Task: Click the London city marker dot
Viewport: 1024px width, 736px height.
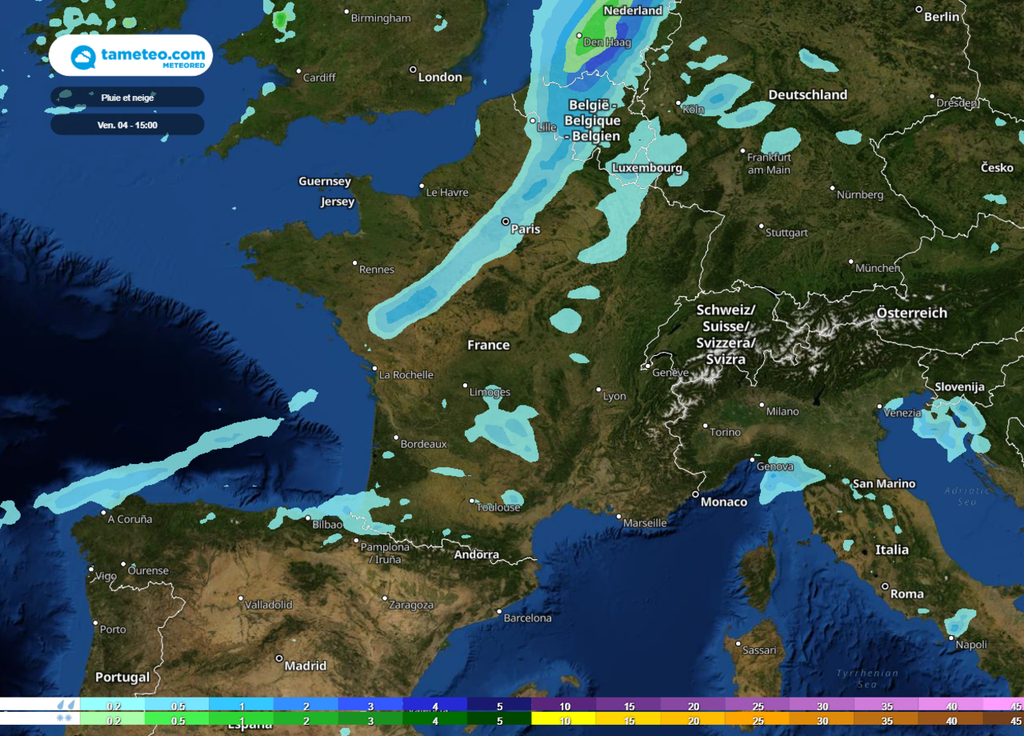Action: [x=412, y=71]
